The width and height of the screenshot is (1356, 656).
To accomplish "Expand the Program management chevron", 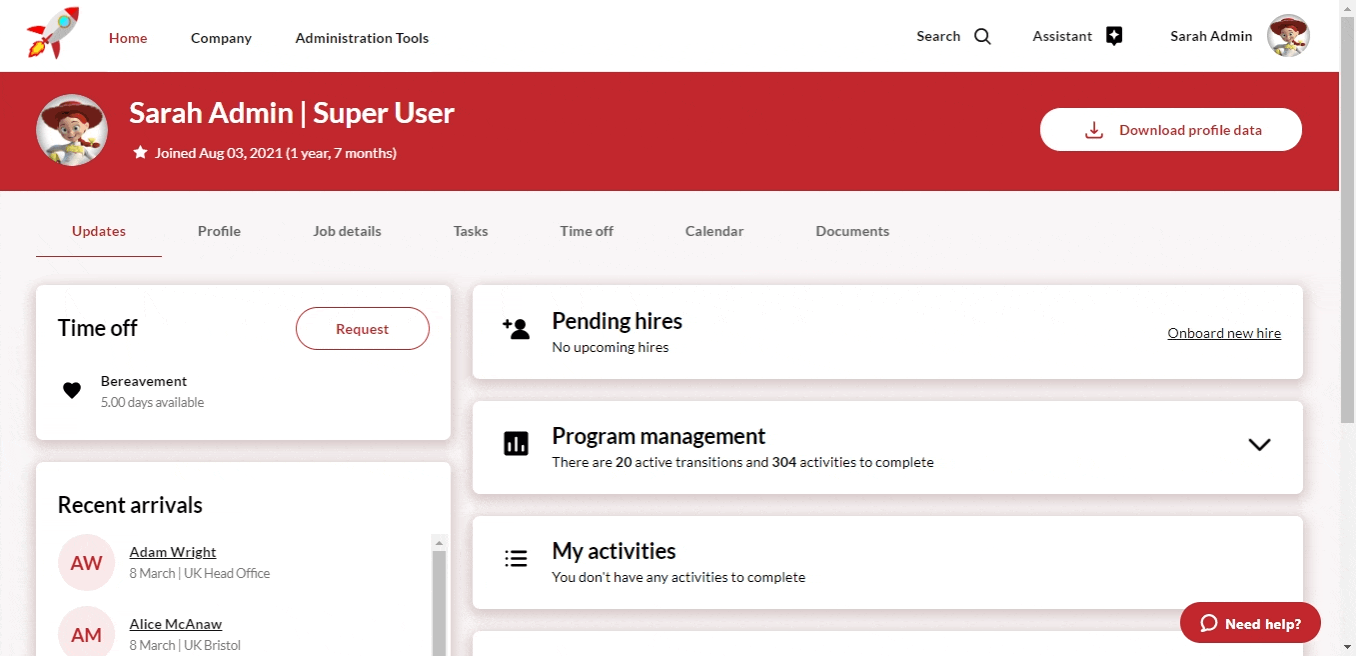I will tap(1259, 445).
